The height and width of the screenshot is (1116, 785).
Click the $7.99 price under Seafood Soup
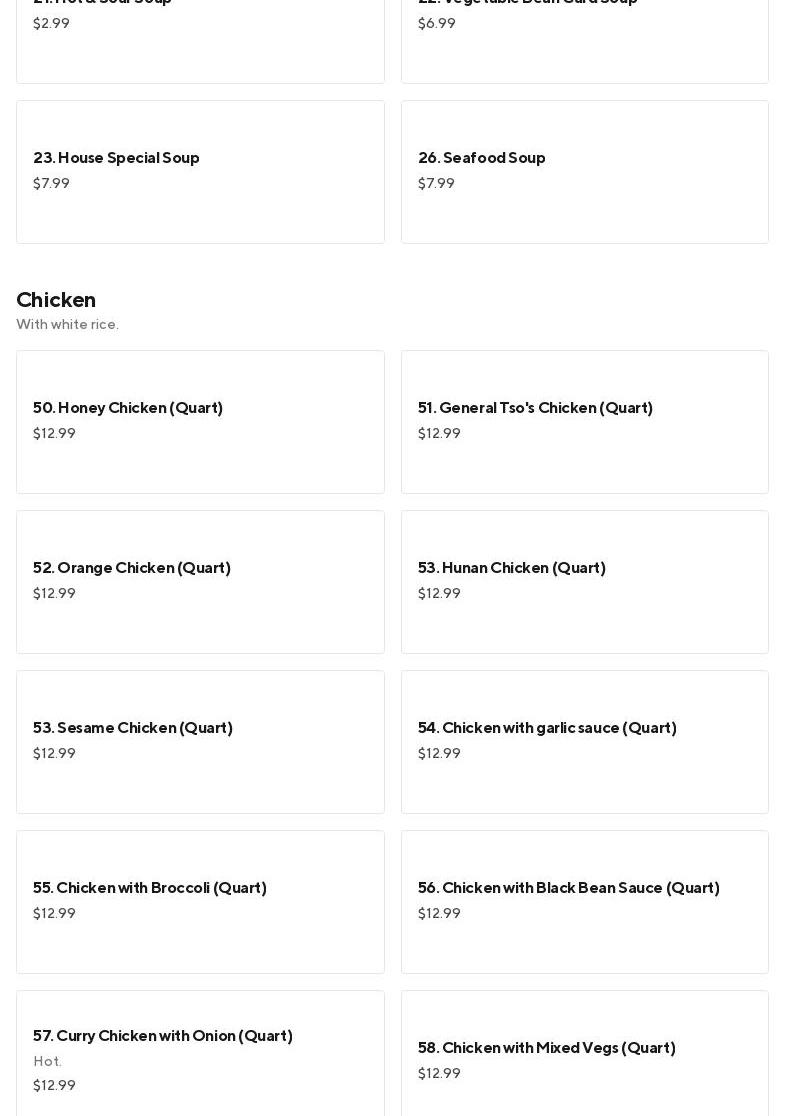436,183
